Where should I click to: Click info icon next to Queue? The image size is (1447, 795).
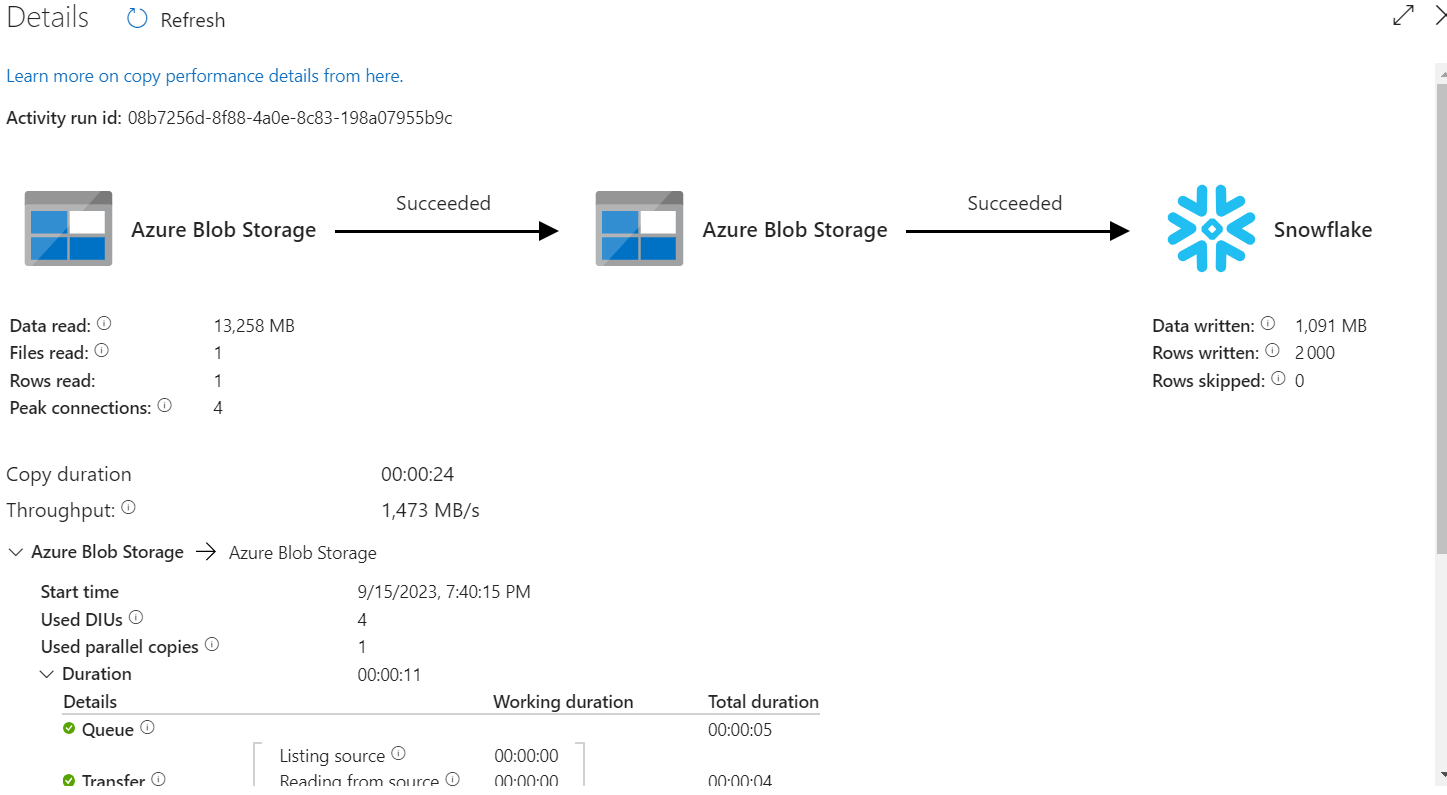(x=148, y=728)
